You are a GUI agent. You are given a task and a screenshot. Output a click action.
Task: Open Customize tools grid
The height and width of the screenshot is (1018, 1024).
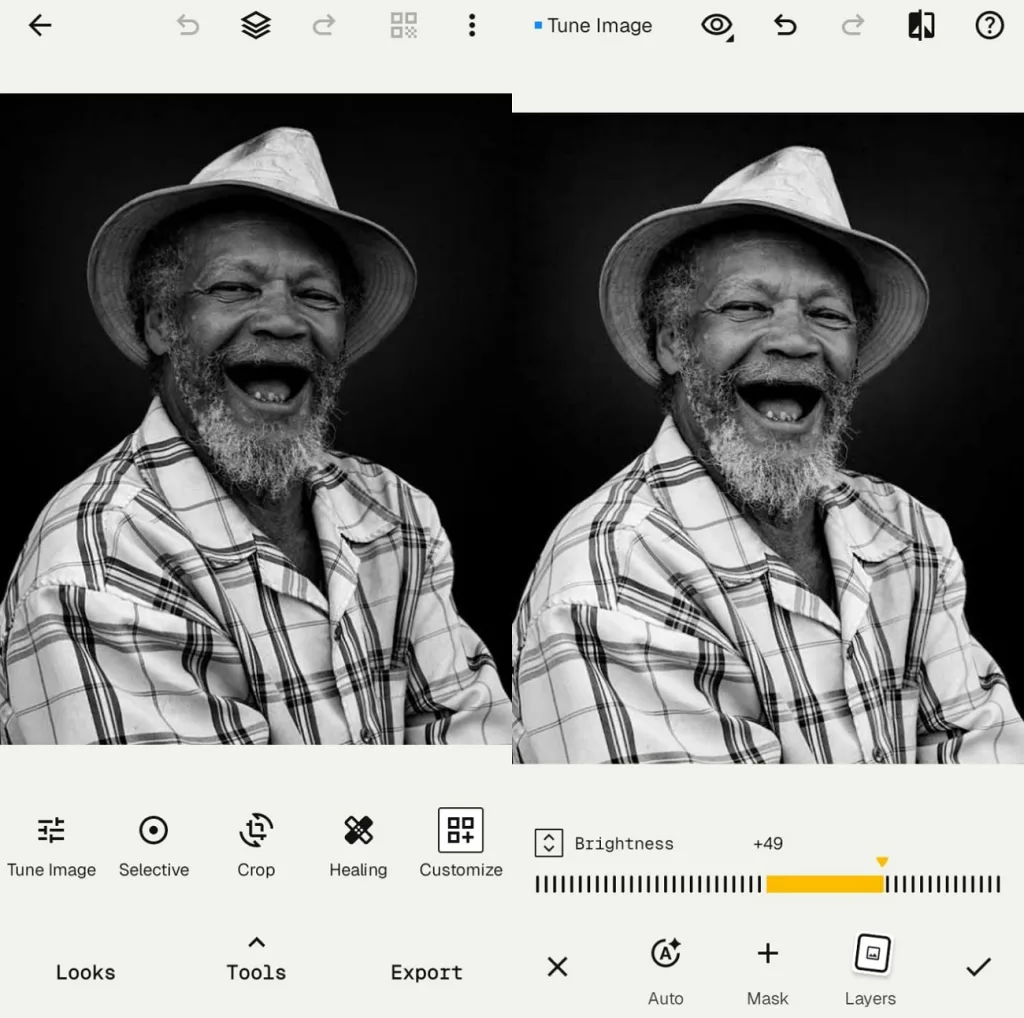pos(460,844)
